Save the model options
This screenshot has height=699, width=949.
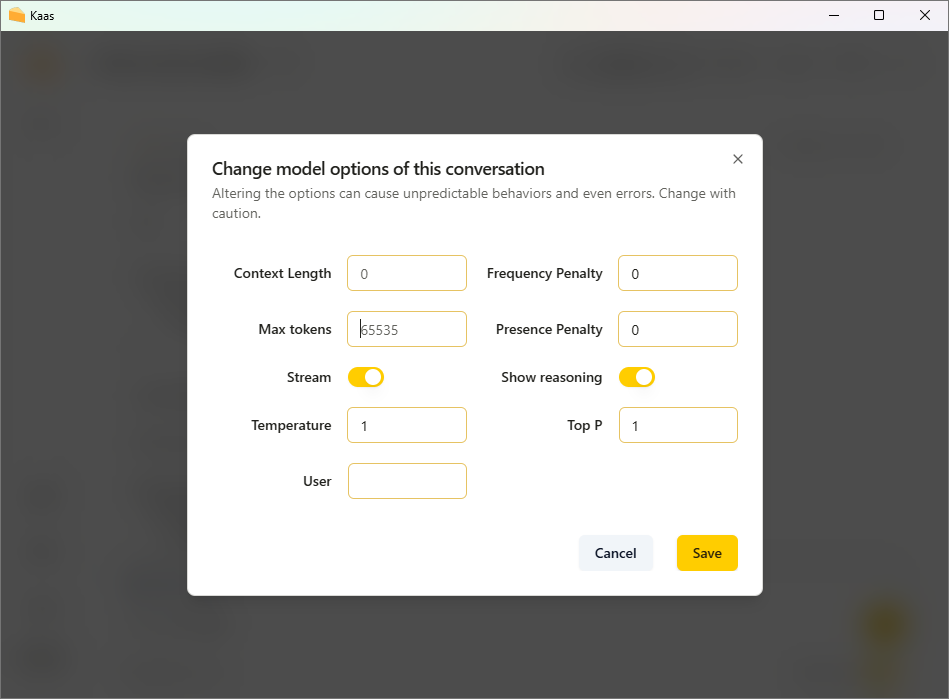click(707, 553)
